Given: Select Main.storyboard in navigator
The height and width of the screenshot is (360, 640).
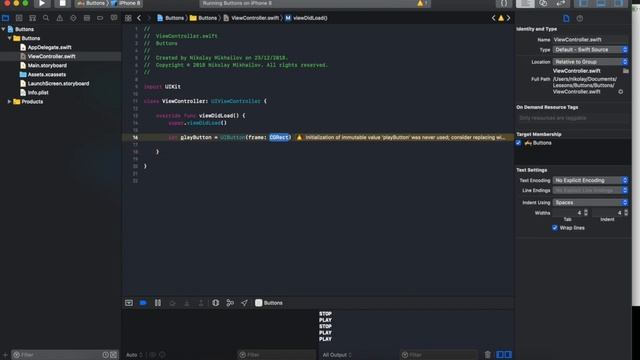Looking at the screenshot, I should (47, 65).
